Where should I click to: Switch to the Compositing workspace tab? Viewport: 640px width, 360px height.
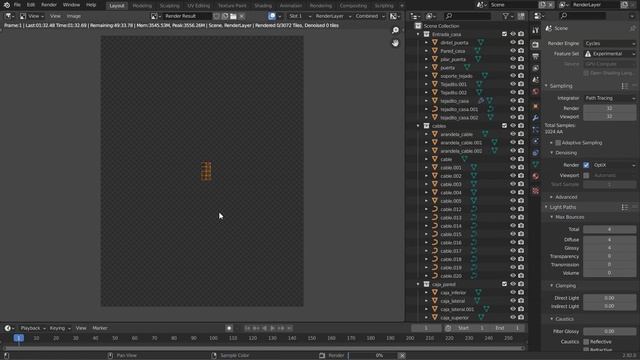(353, 6)
